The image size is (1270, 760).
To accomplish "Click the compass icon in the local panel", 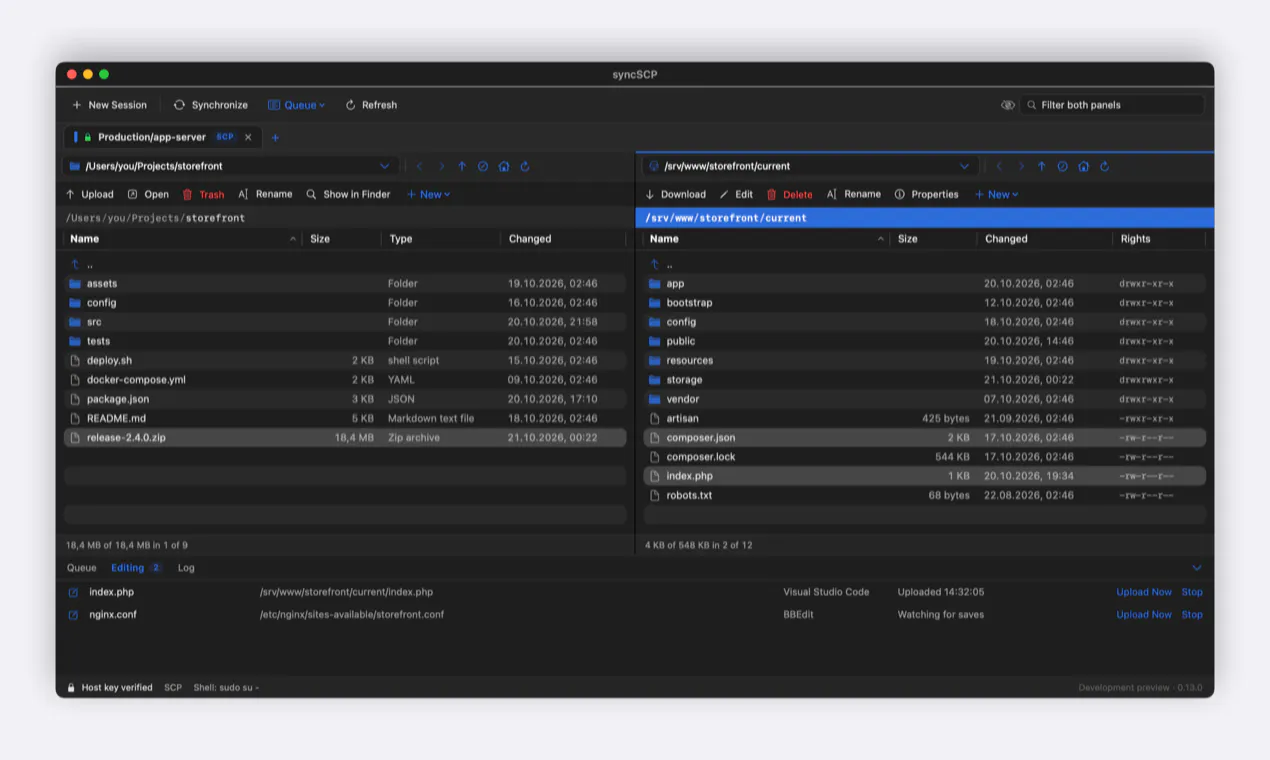I will click(x=483, y=166).
